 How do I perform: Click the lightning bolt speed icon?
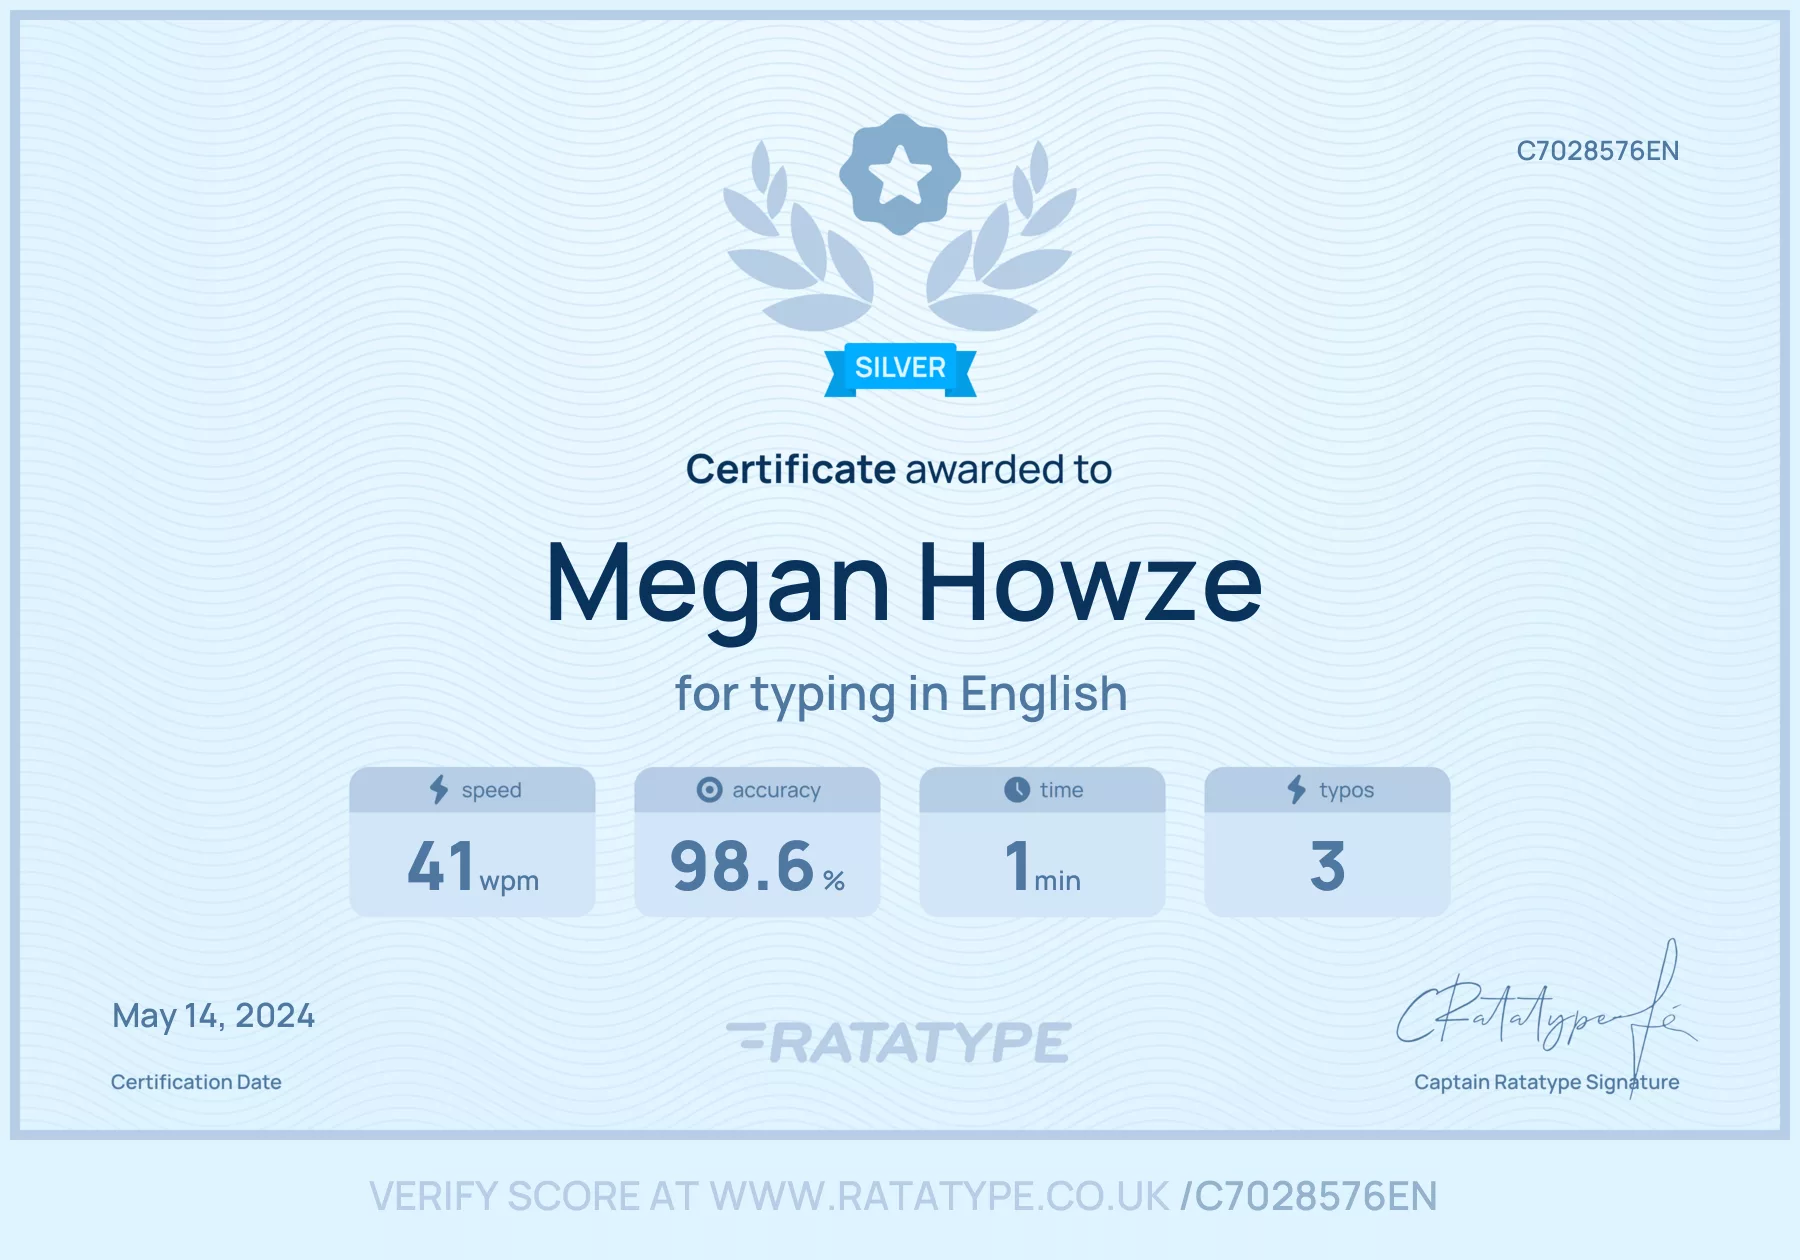pyautogui.click(x=439, y=790)
